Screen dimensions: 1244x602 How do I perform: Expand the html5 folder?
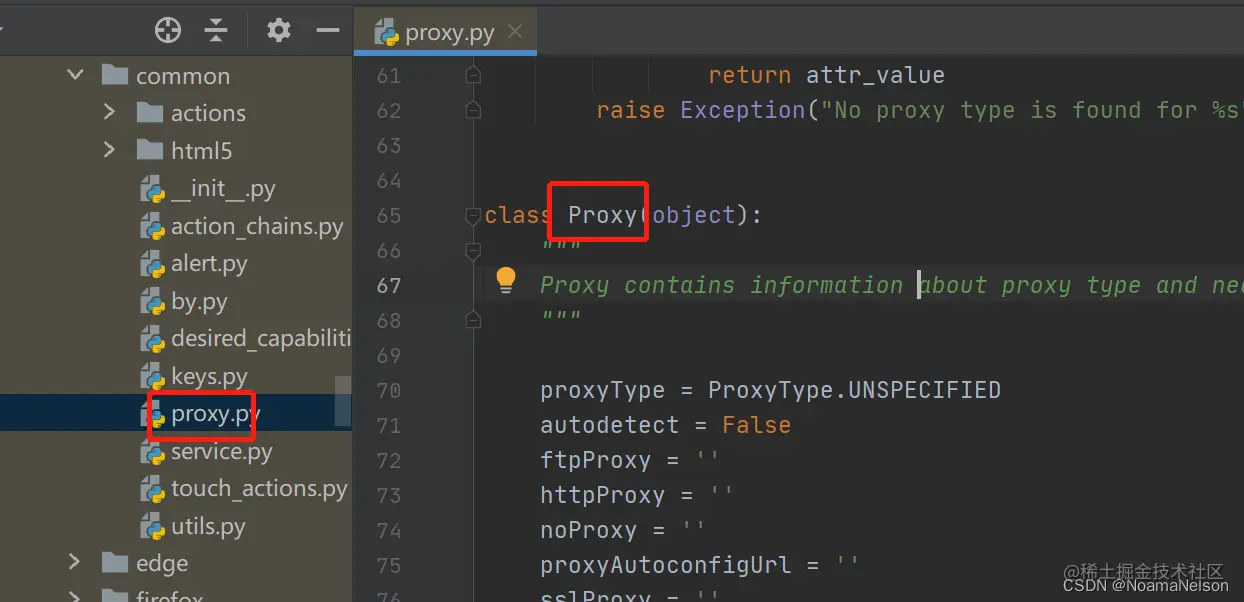110,150
